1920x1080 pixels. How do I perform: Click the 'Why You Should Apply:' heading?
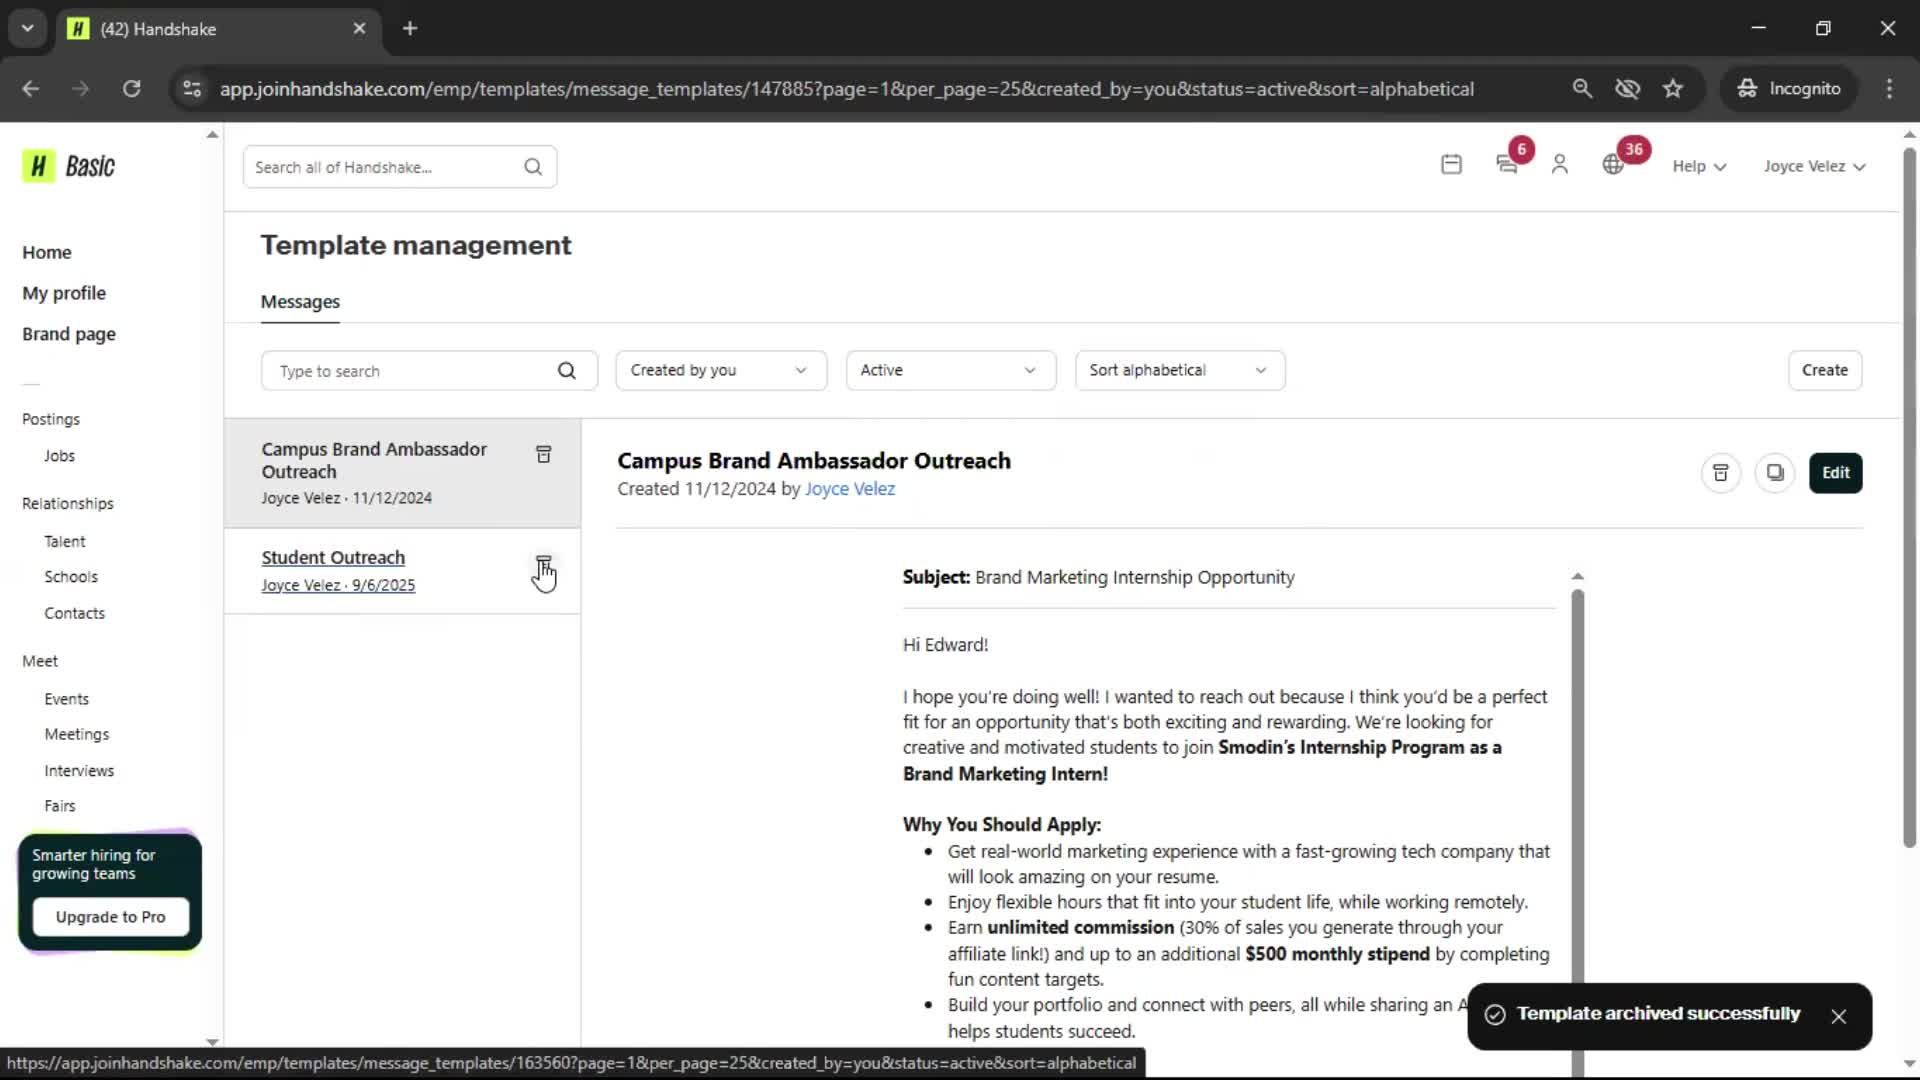[x=1001, y=825]
